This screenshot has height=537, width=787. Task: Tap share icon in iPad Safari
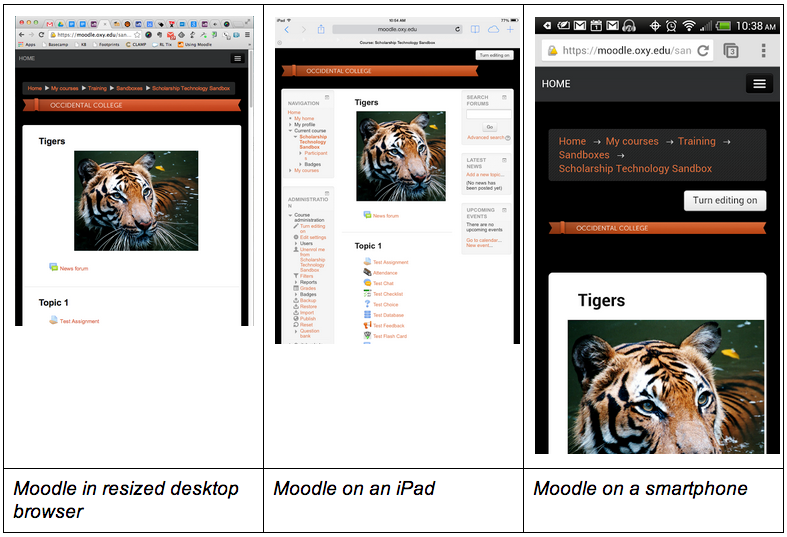click(x=321, y=30)
